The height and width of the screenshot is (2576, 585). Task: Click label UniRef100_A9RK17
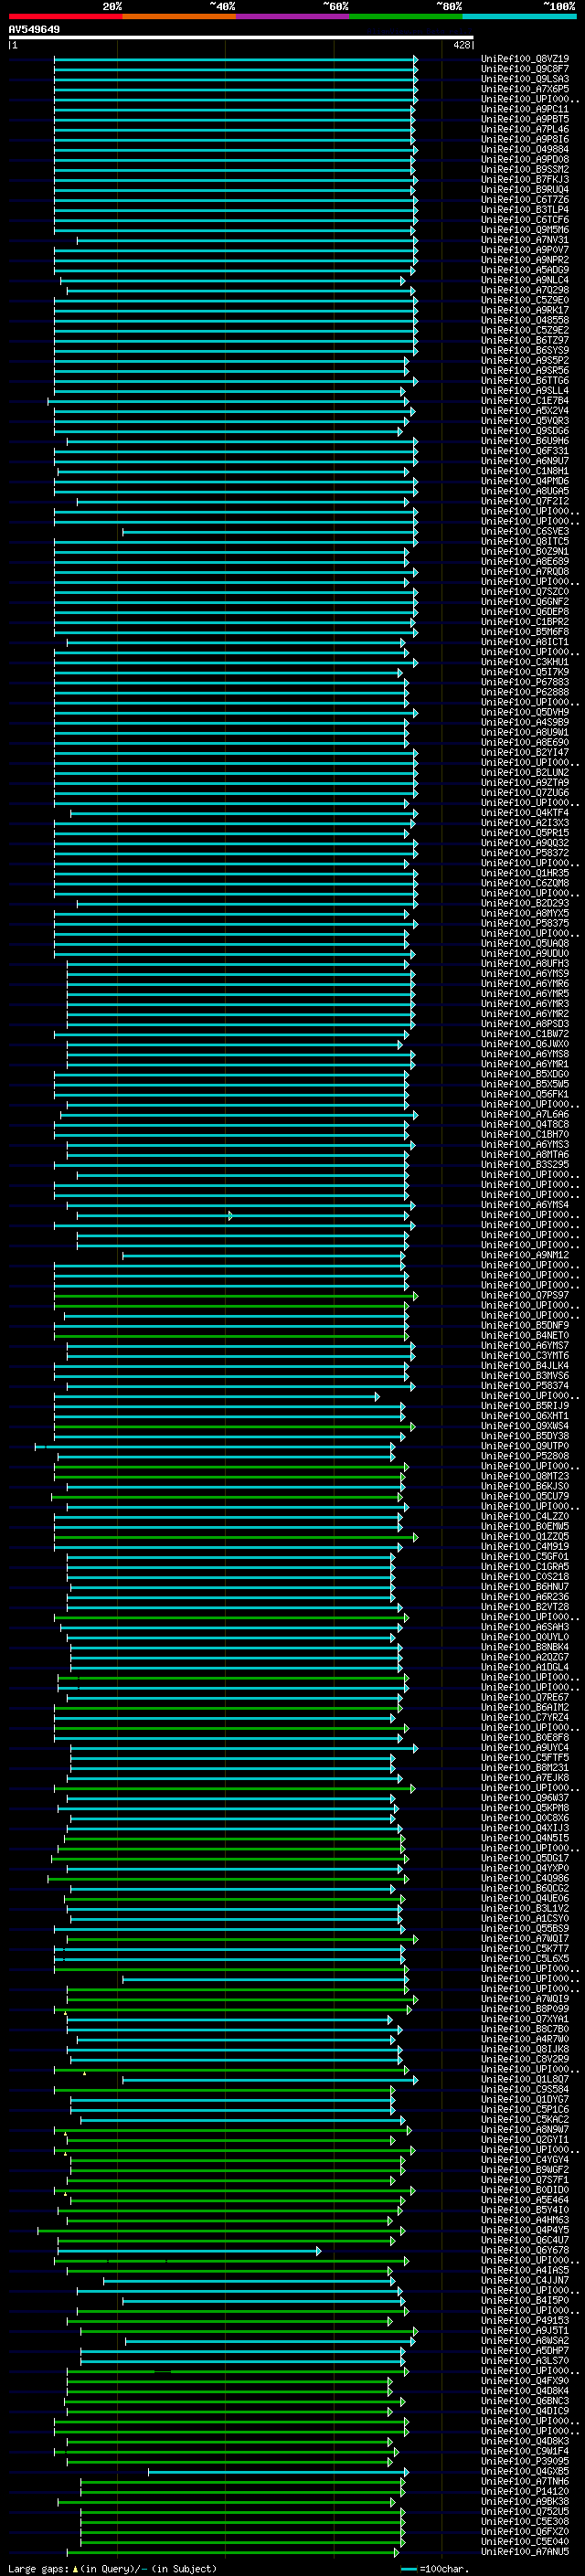(525, 310)
